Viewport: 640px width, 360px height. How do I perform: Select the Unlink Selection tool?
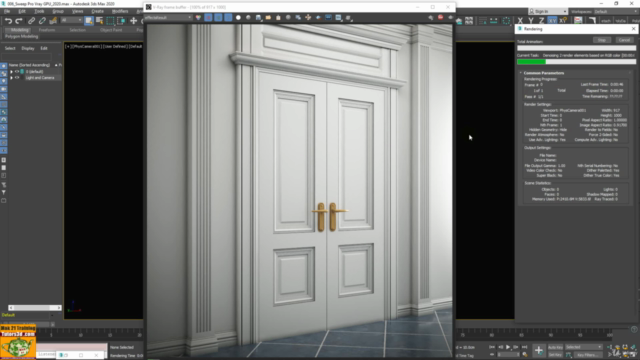point(42,20)
